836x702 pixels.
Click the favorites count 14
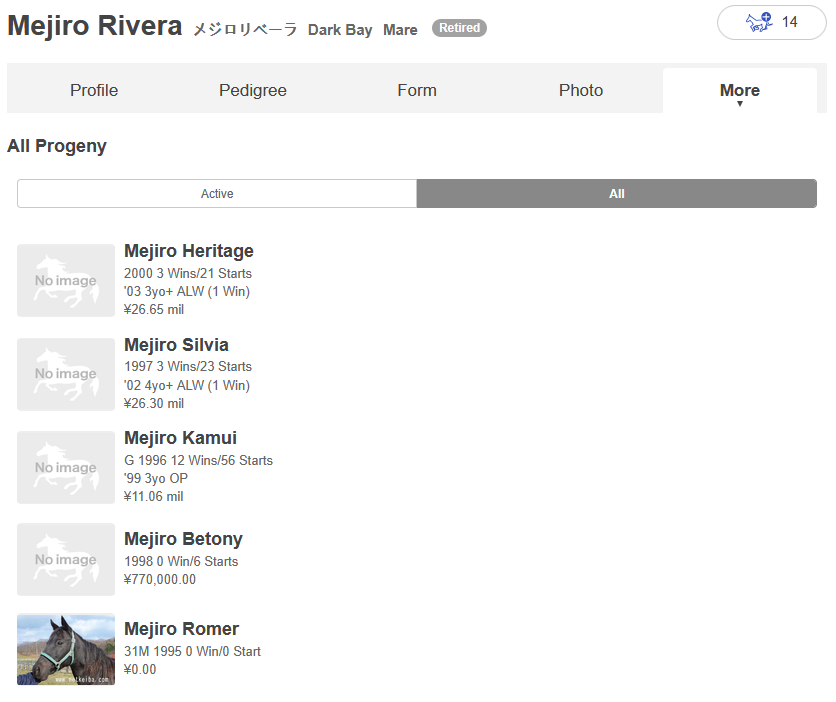790,22
